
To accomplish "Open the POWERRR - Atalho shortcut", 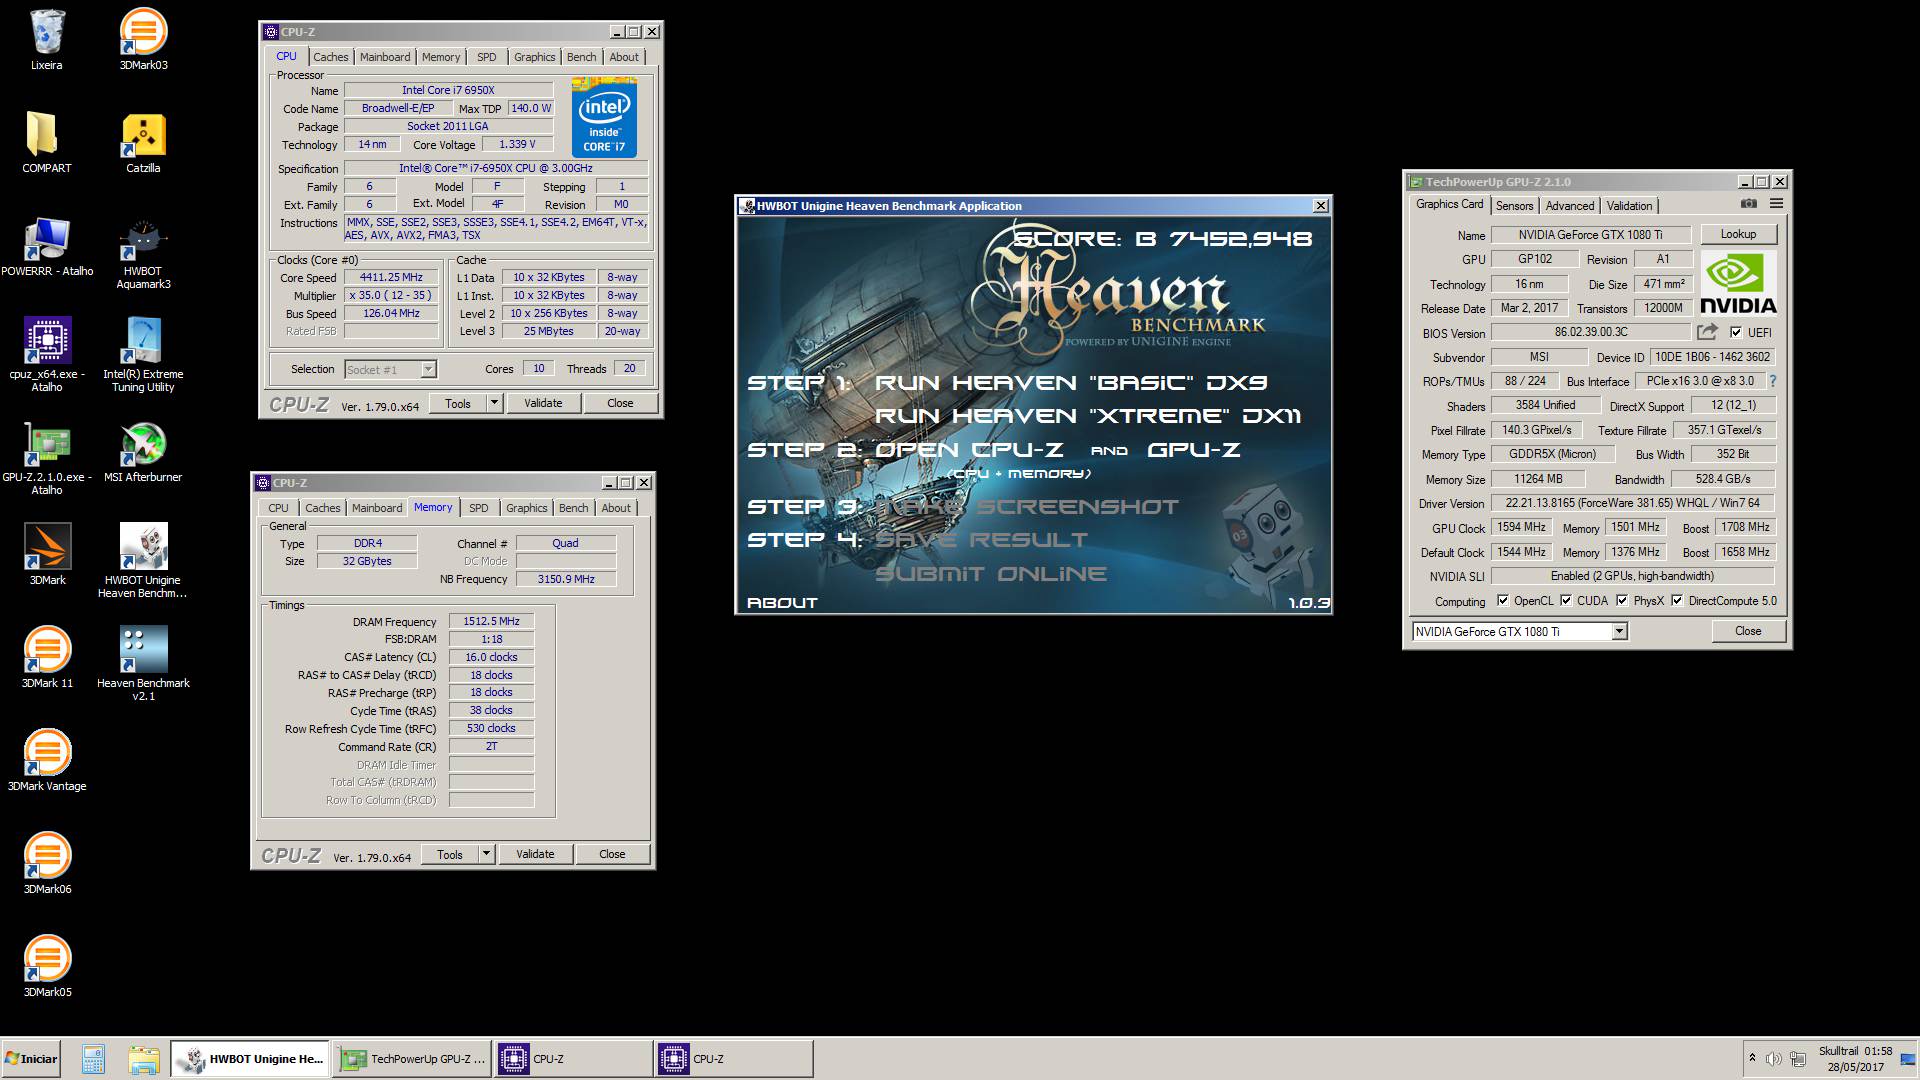I will [46, 246].
